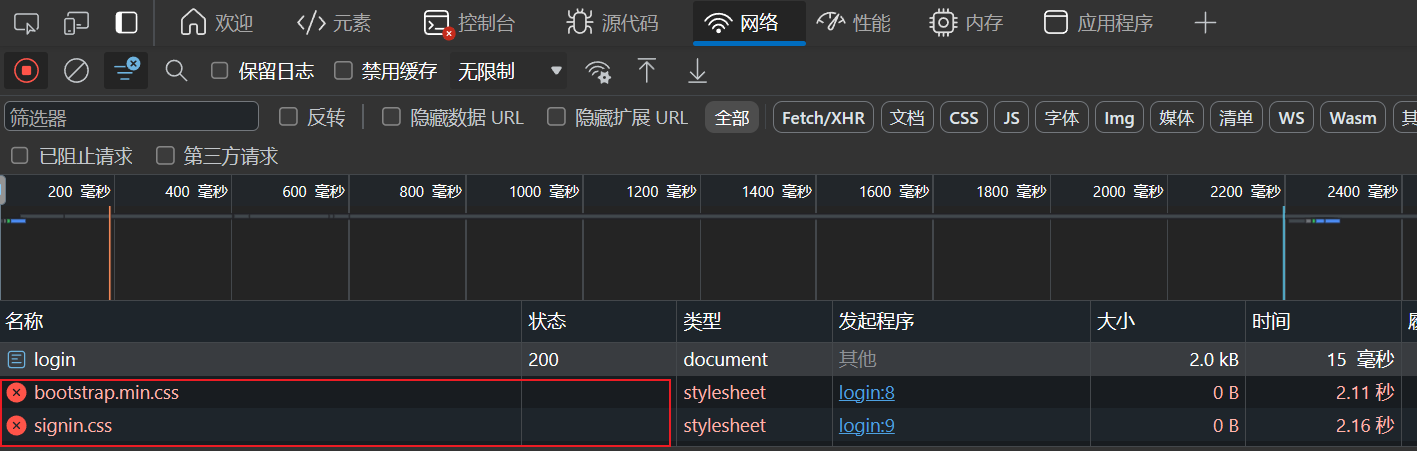Filter by 清单 type
1417x451 pixels.
click(x=1237, y=117)
